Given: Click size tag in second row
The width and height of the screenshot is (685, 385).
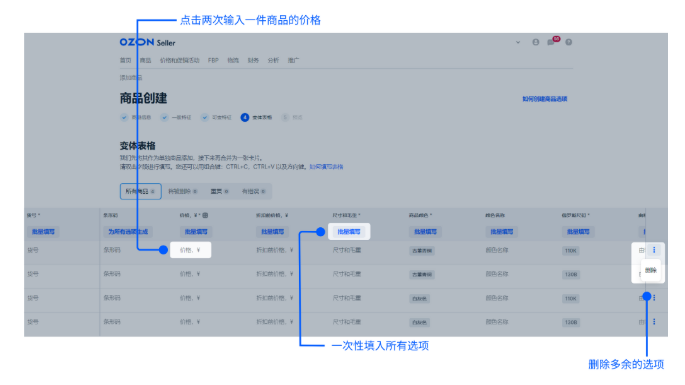Looking at the screenshot, I should point(571,275).
